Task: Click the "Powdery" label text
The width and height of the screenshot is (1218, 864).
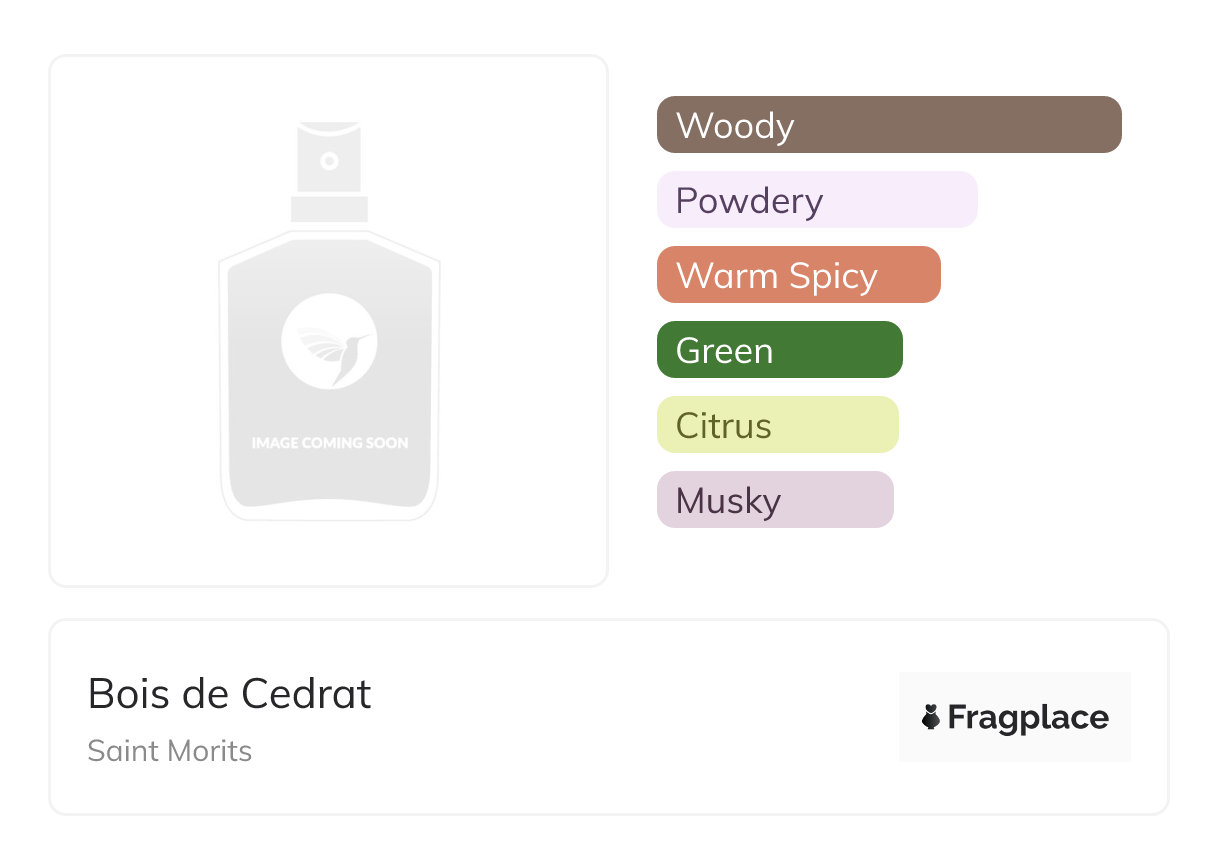Action: click(x=749, y=201)
